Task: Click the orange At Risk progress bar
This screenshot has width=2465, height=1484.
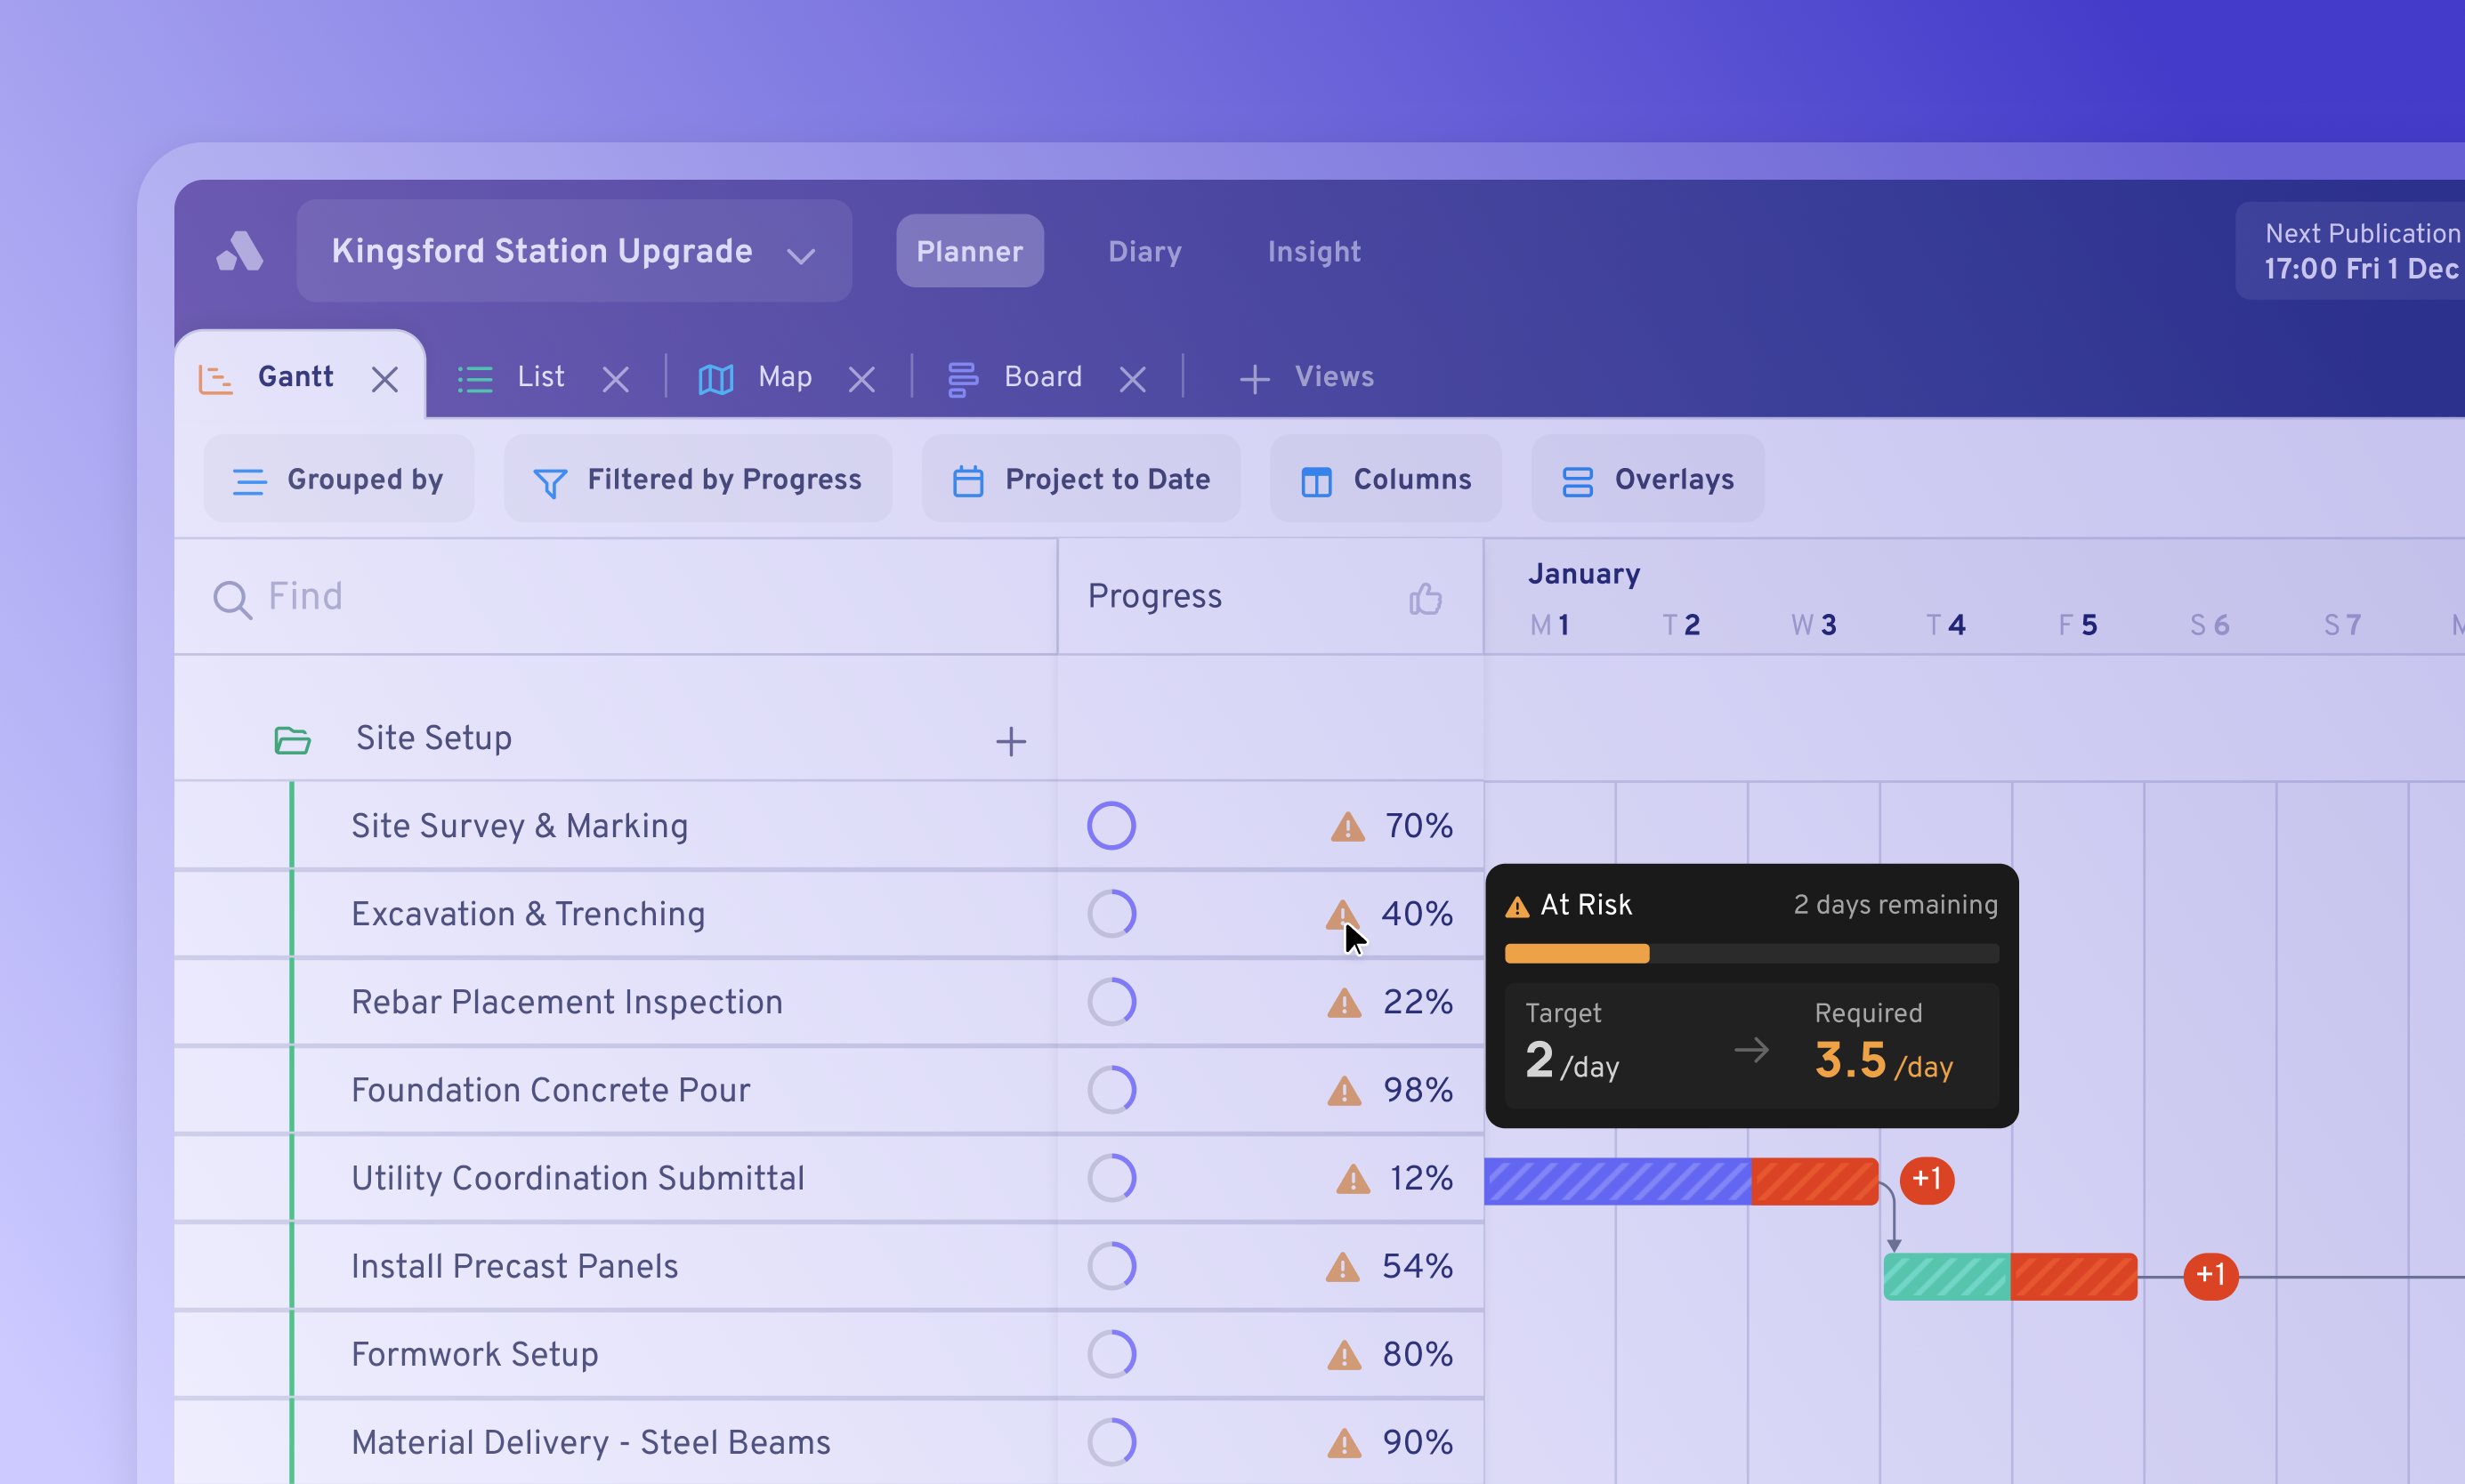Action: (1577, 954)
